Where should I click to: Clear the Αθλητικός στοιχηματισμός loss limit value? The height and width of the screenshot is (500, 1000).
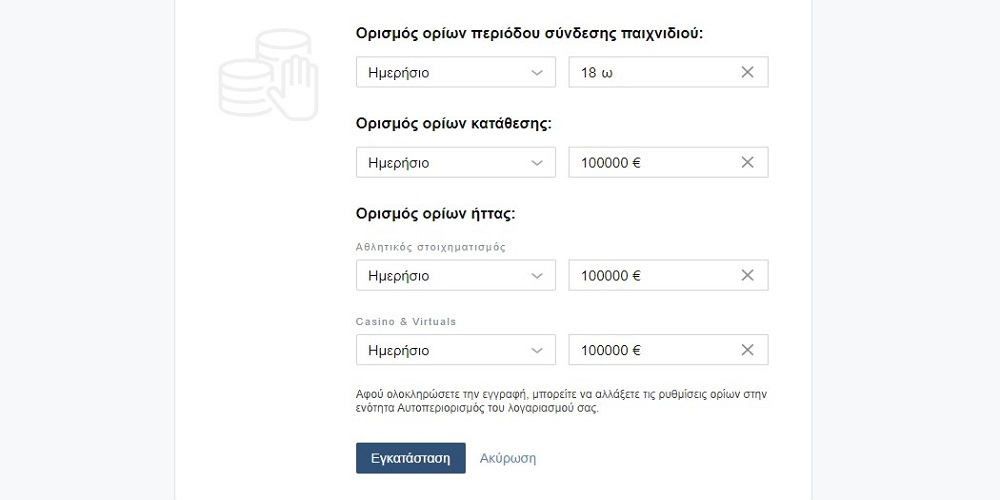(x=747, y=276)
